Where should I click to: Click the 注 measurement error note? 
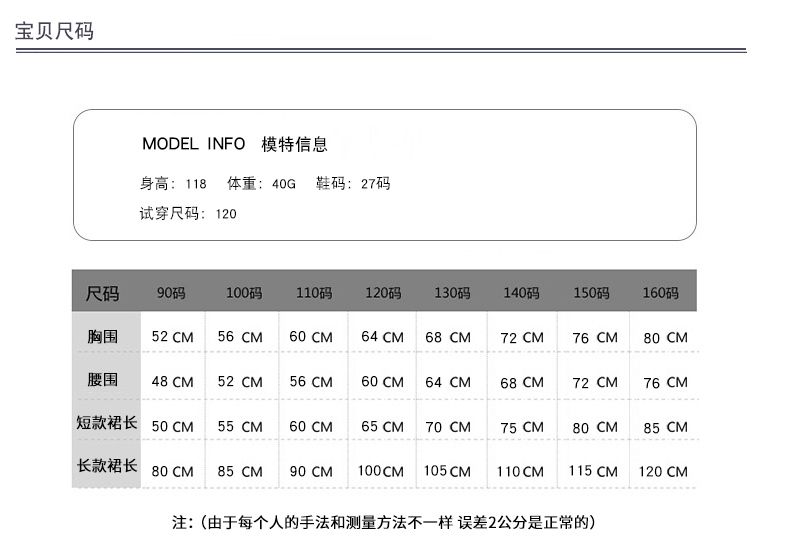[384, 522]
